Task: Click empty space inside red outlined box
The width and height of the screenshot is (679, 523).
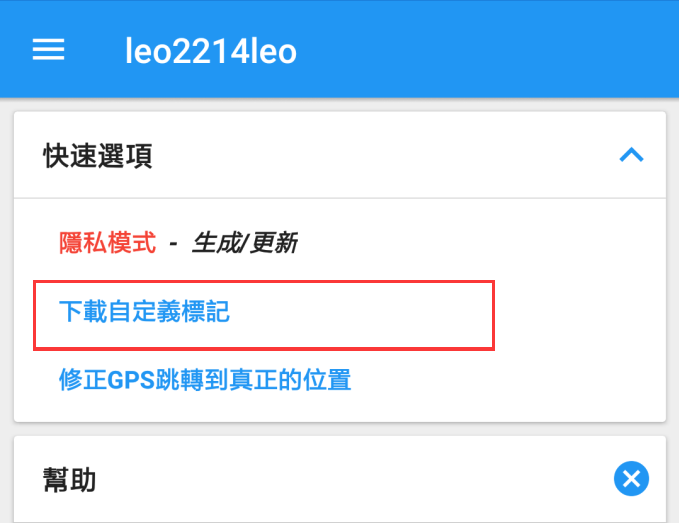Action: [x=380, y=315]
